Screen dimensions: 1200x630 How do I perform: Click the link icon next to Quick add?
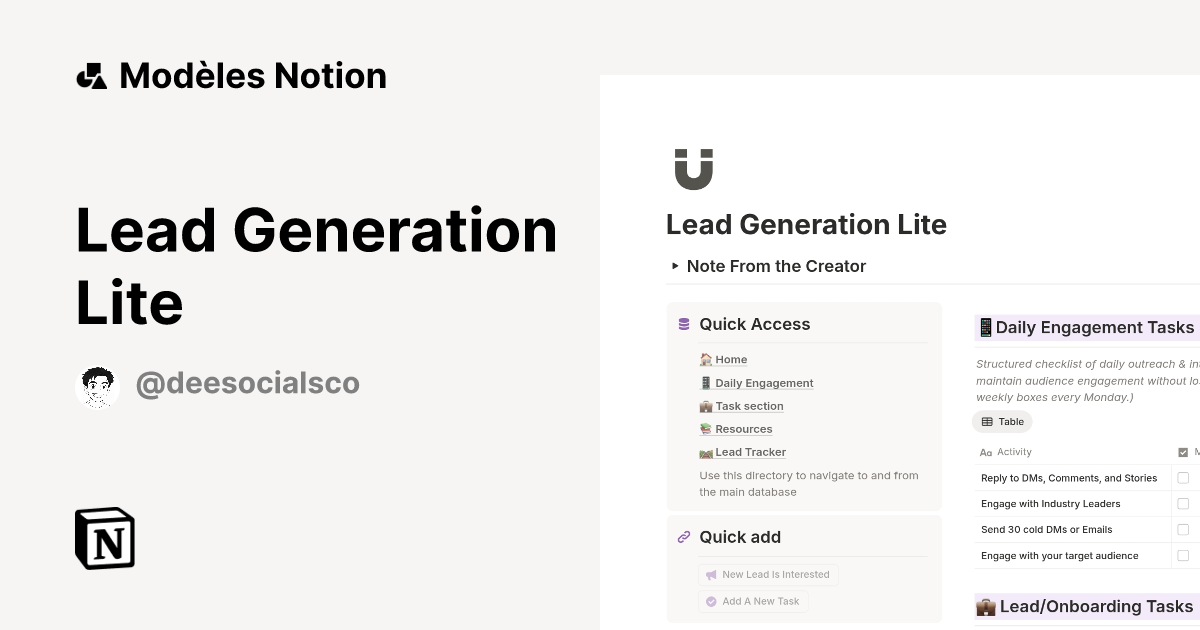pos(683,537)
